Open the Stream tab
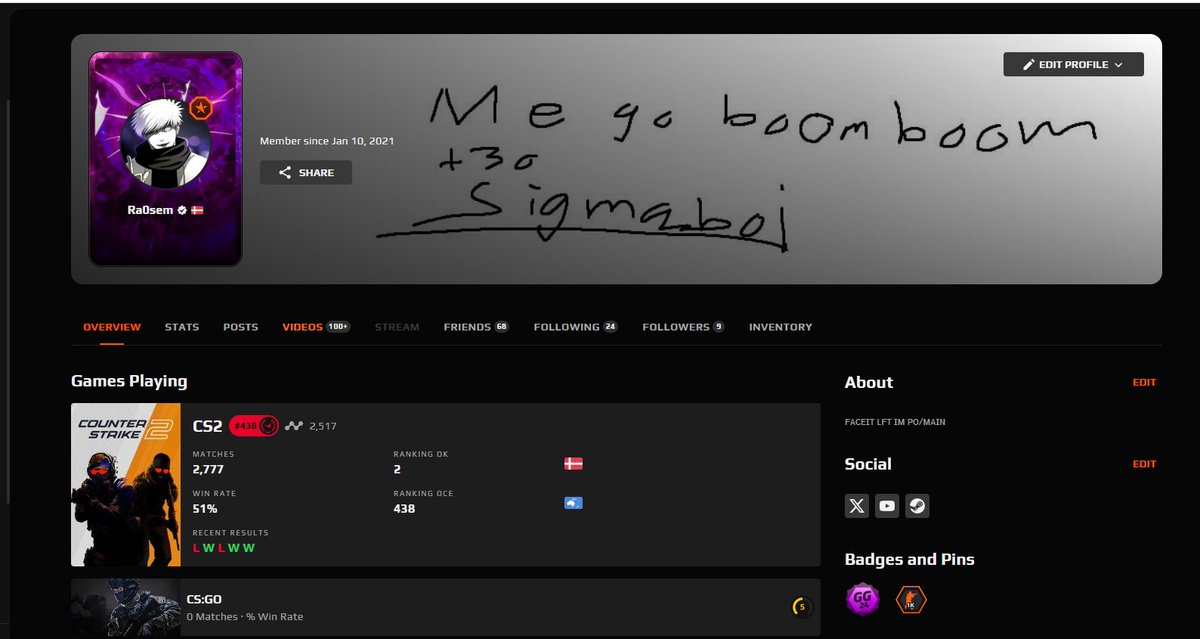This screenshot has width=1200, height=639. click(x=397, y=327)
